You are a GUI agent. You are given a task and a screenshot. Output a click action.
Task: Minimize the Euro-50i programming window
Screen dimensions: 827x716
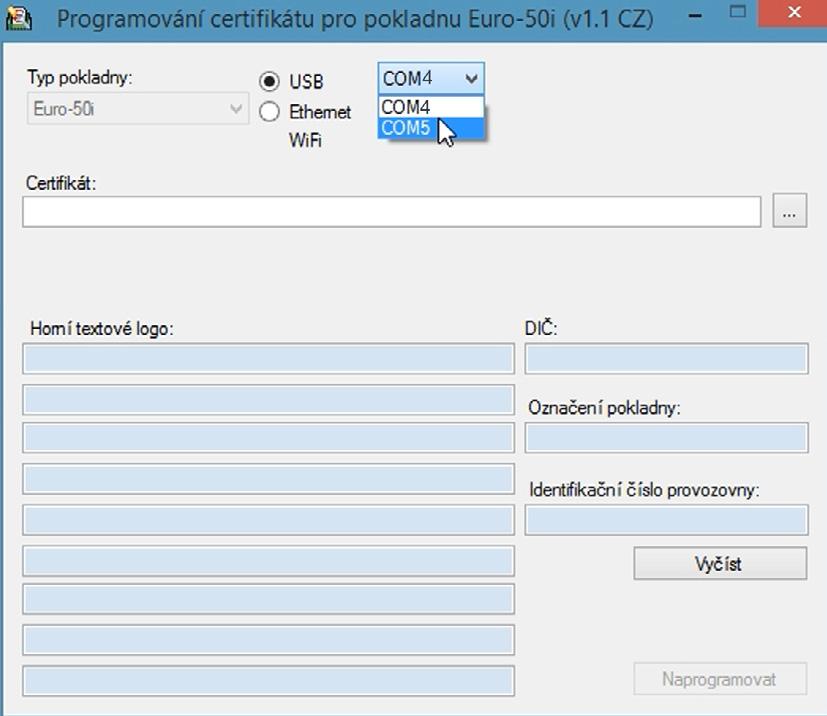695,16
